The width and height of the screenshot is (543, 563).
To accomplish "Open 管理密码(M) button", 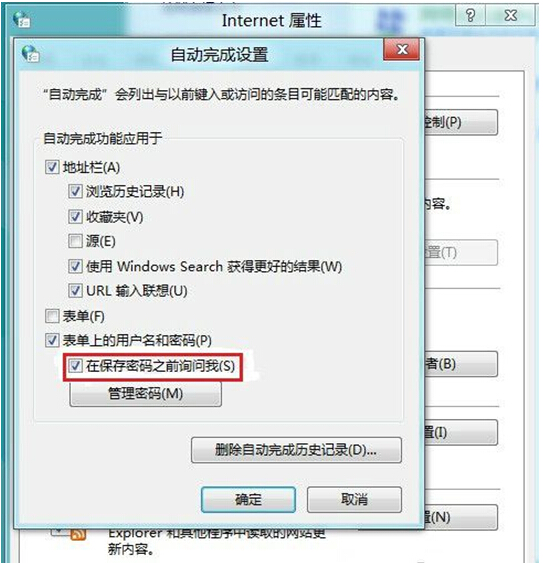I will [x=145, y=394].
